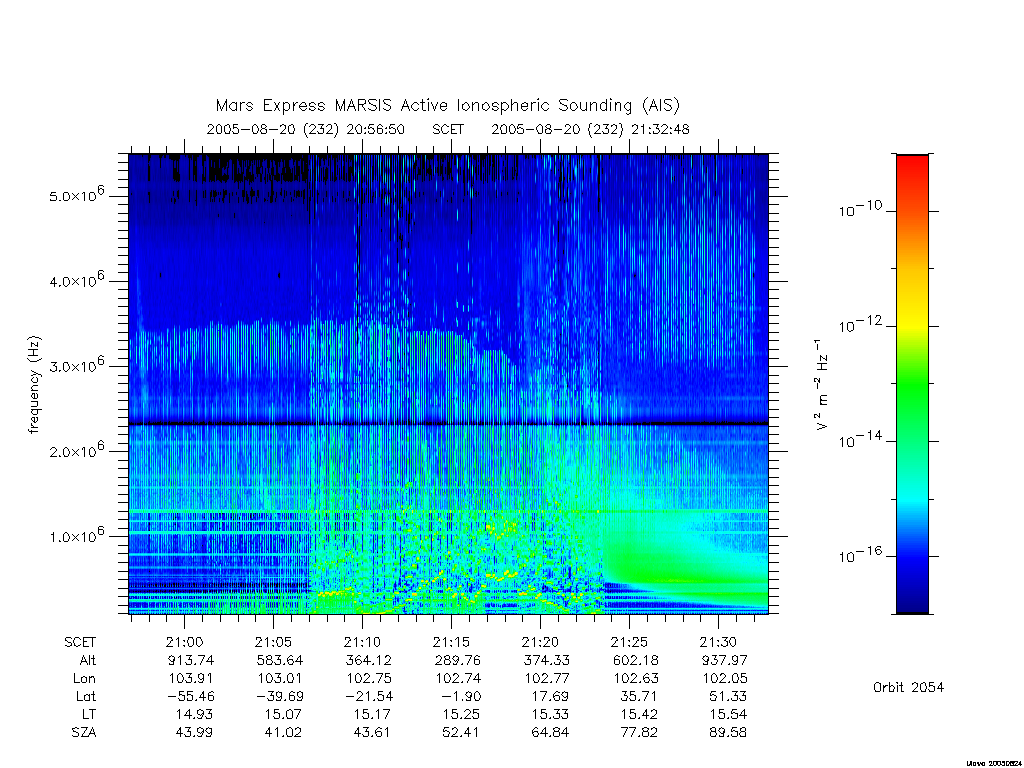Click the plot title "Mars Express MARSIS Active Ionospheric Sounding (AIS)"
This screenshot has height=768, width=1024.
coord(447,106)
